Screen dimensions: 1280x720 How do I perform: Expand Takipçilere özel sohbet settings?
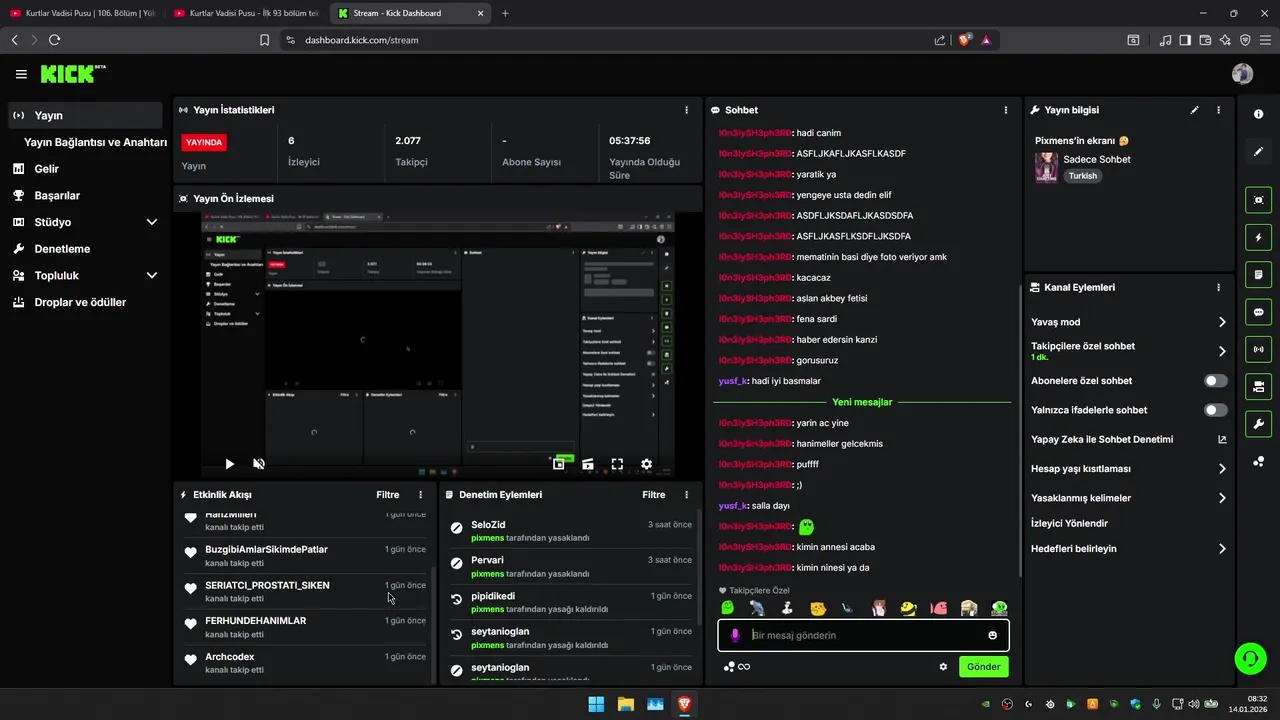pos(1222,351)
